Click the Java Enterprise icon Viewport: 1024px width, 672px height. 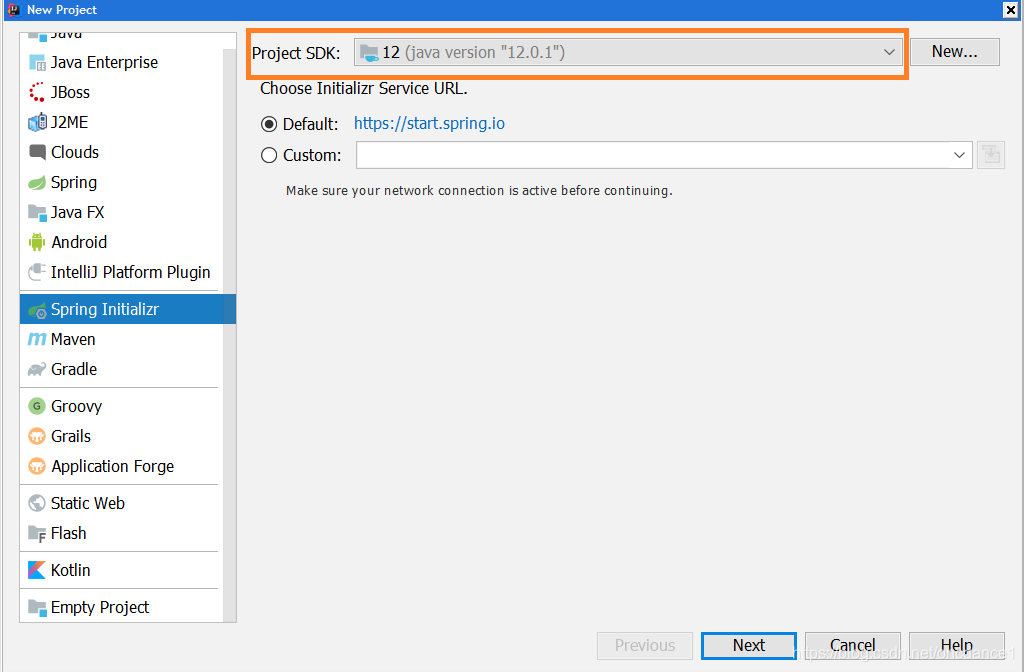point(37,63)
